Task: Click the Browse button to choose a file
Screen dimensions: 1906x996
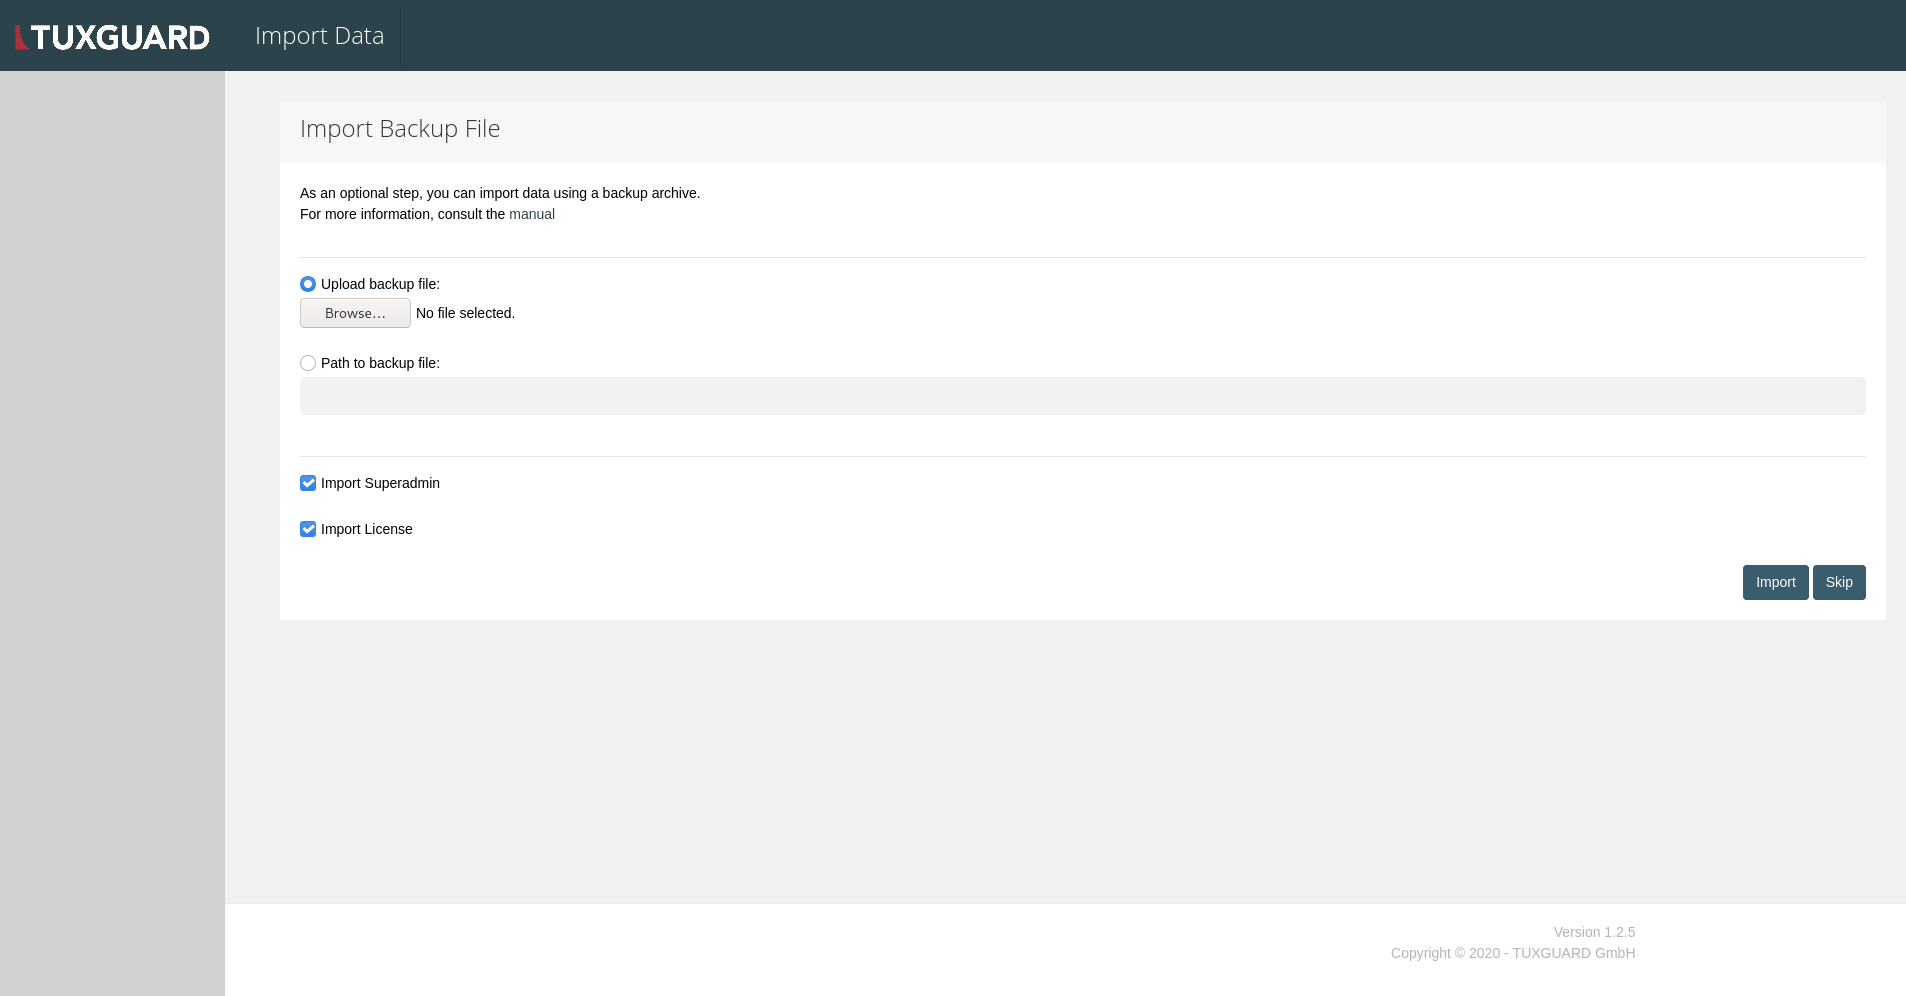Action: tap(355, 313)
